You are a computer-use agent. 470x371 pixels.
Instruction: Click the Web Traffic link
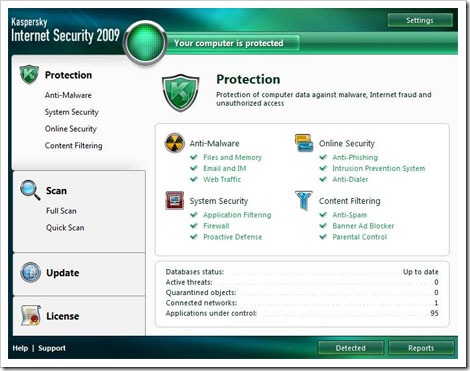222,179
